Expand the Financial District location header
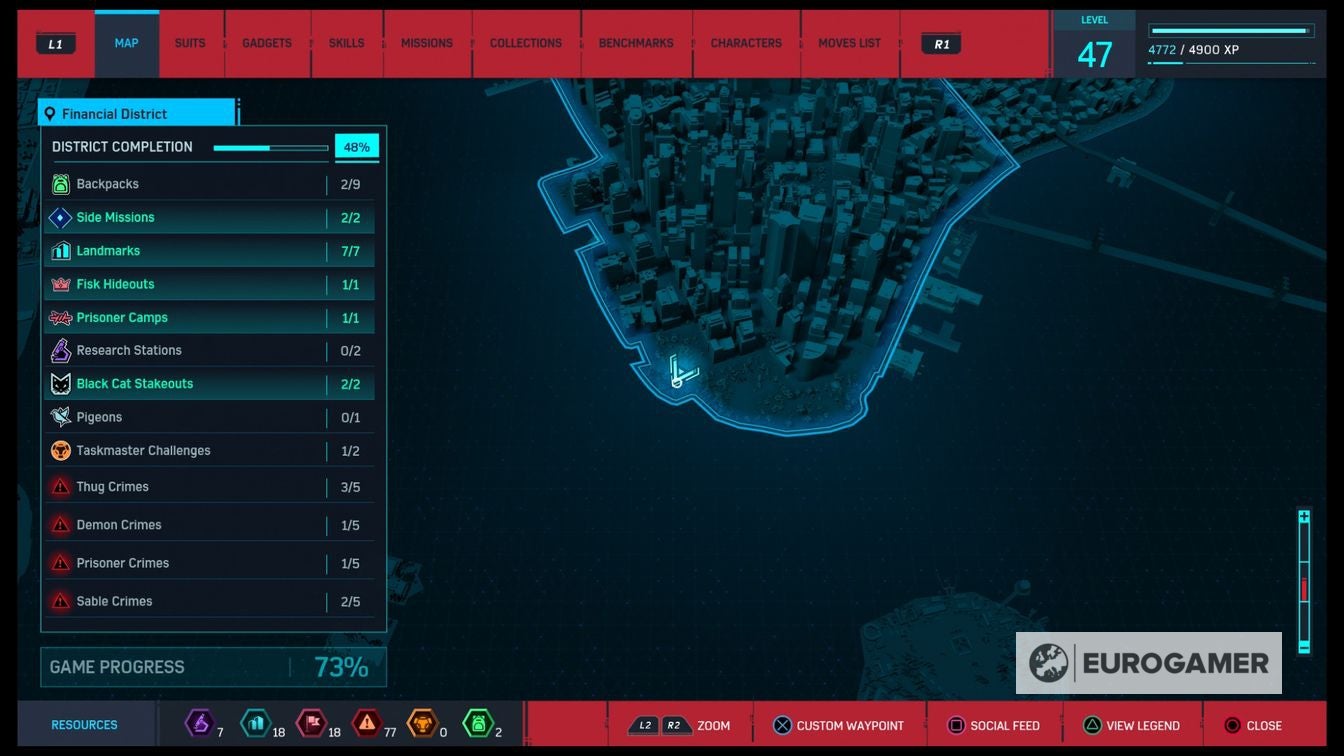 coord(137,114)
